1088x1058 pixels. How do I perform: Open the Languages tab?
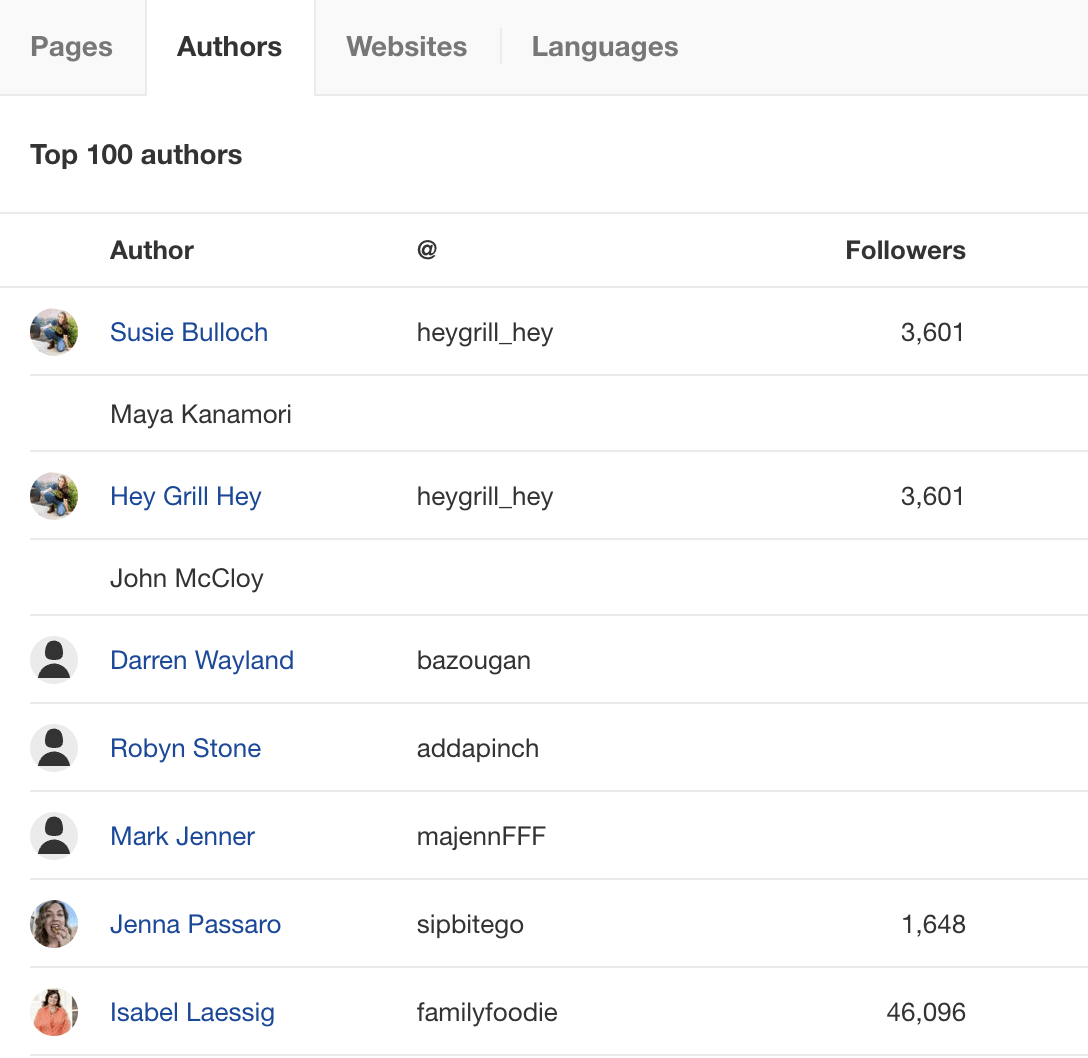[604, 46]
